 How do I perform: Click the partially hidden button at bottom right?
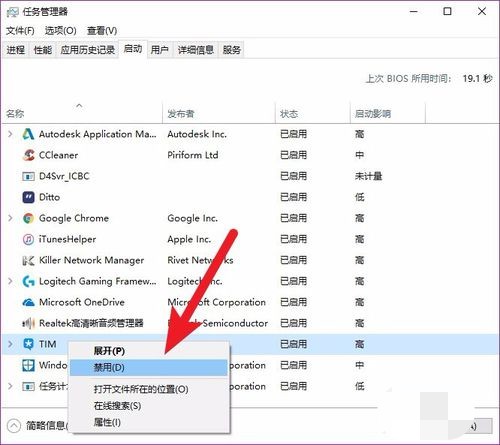click(x=477, y=426)
